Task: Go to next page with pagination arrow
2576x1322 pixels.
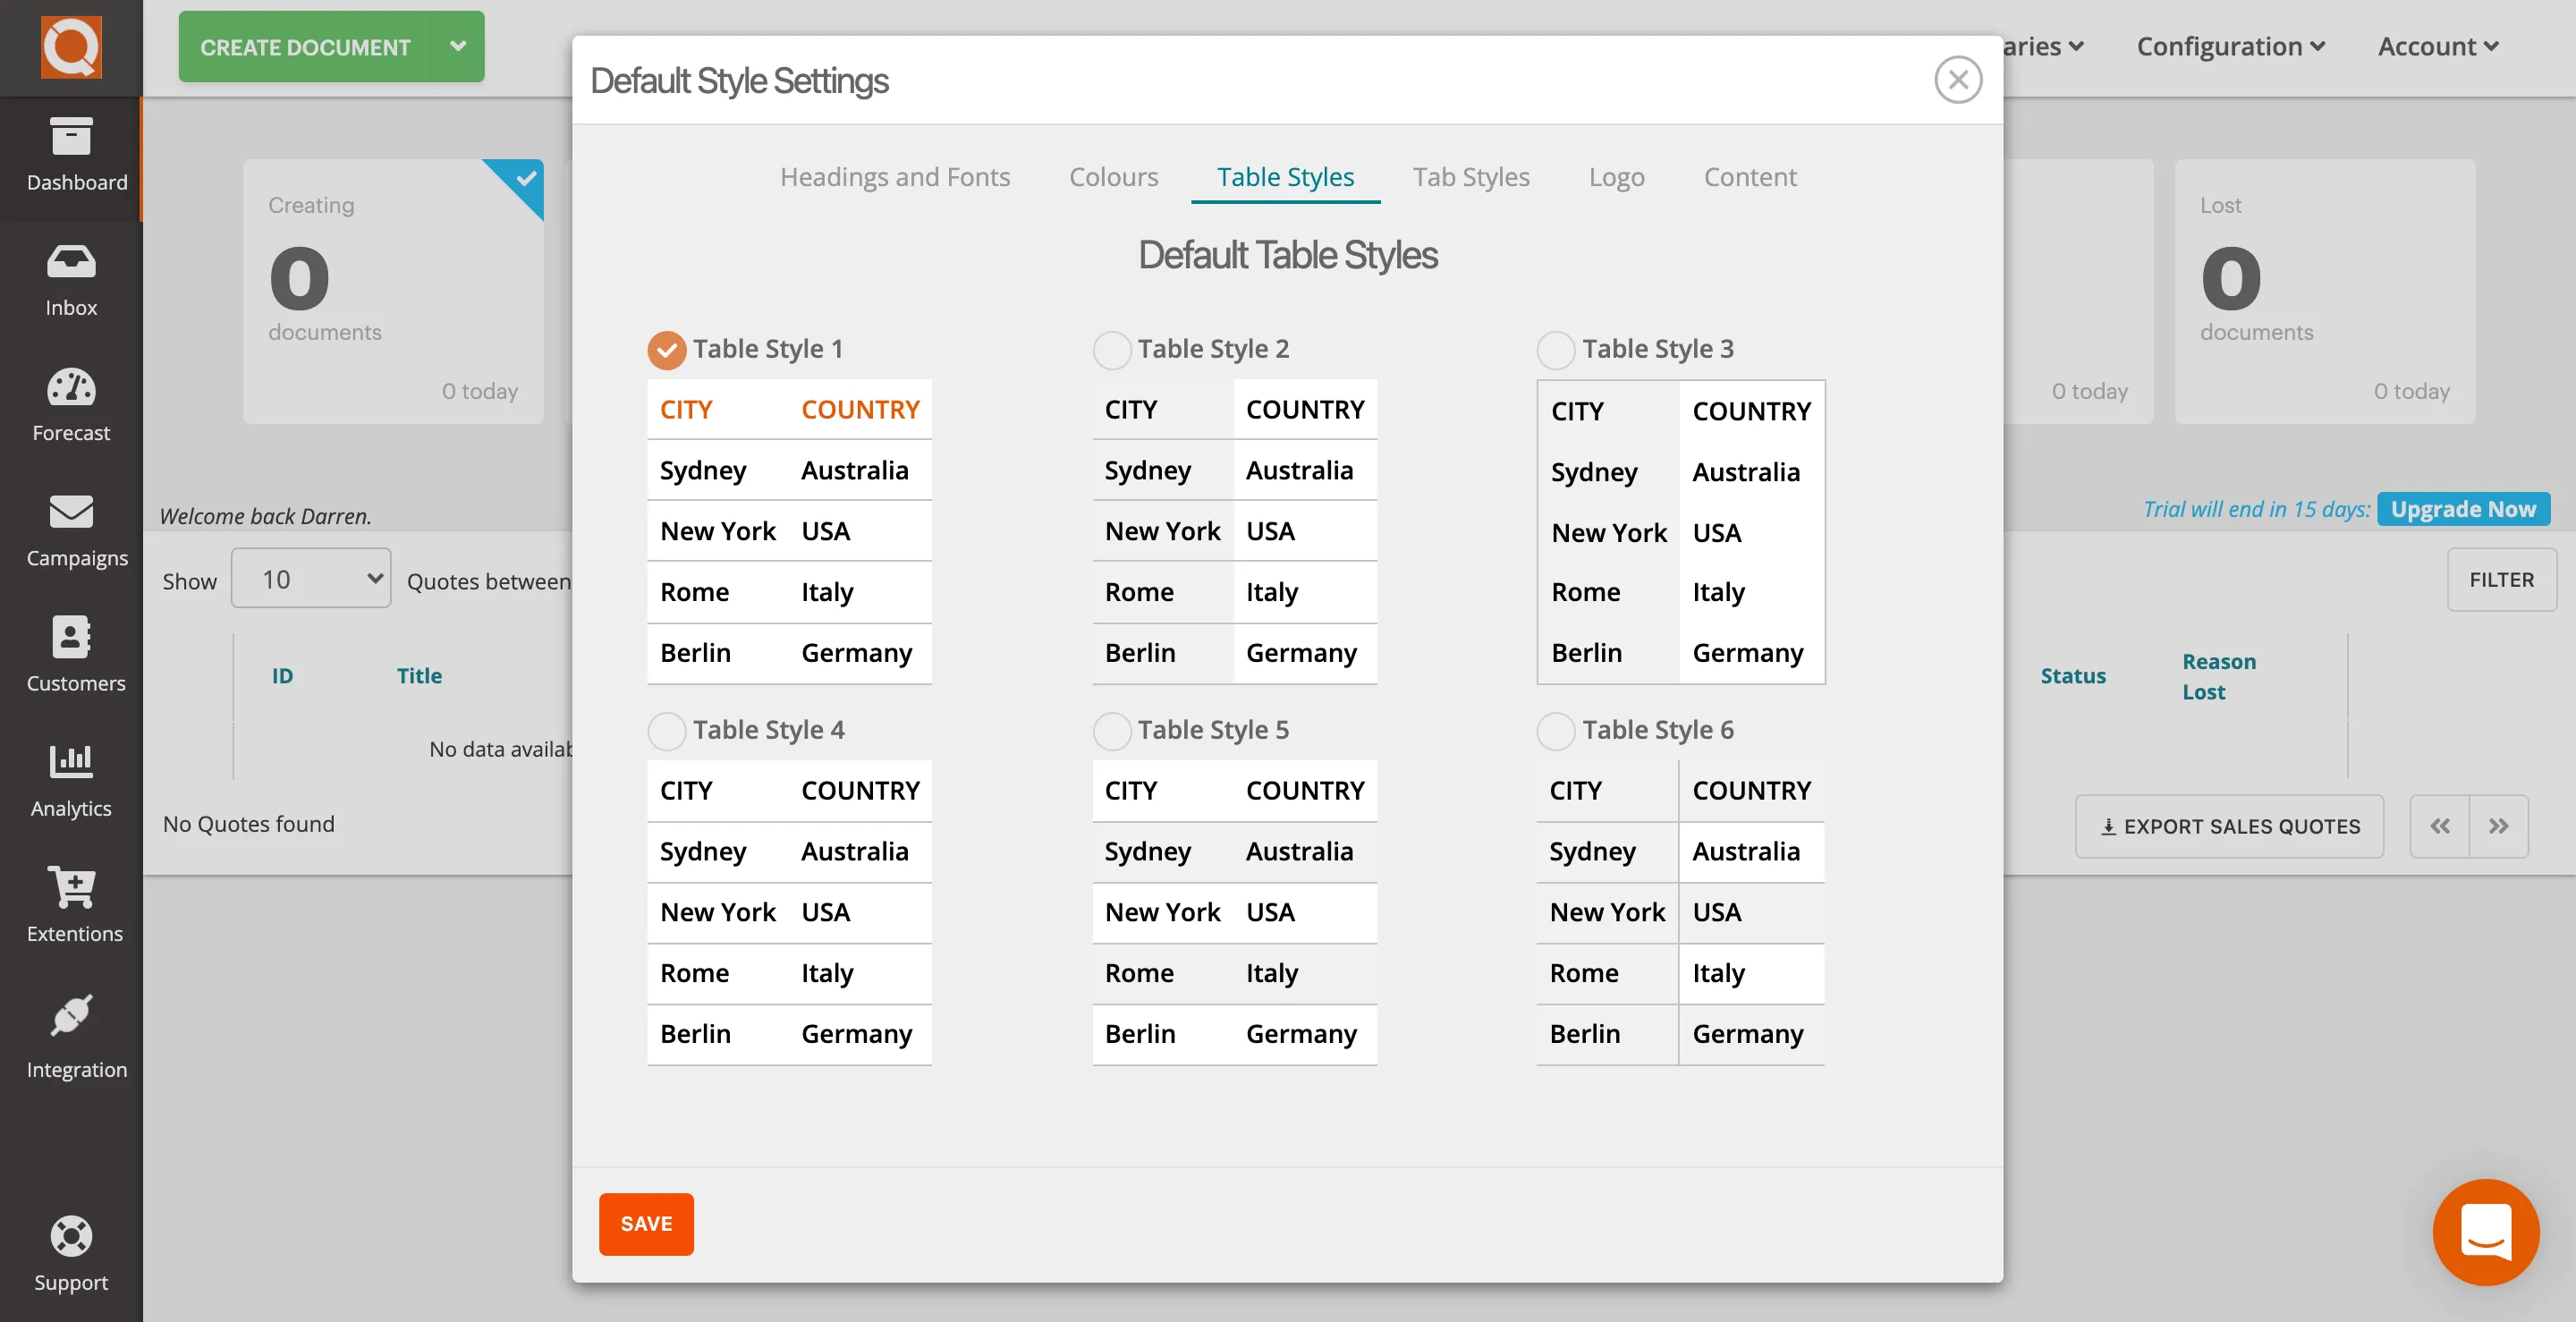Action: pyautogui.click(x=2499, y=826)
